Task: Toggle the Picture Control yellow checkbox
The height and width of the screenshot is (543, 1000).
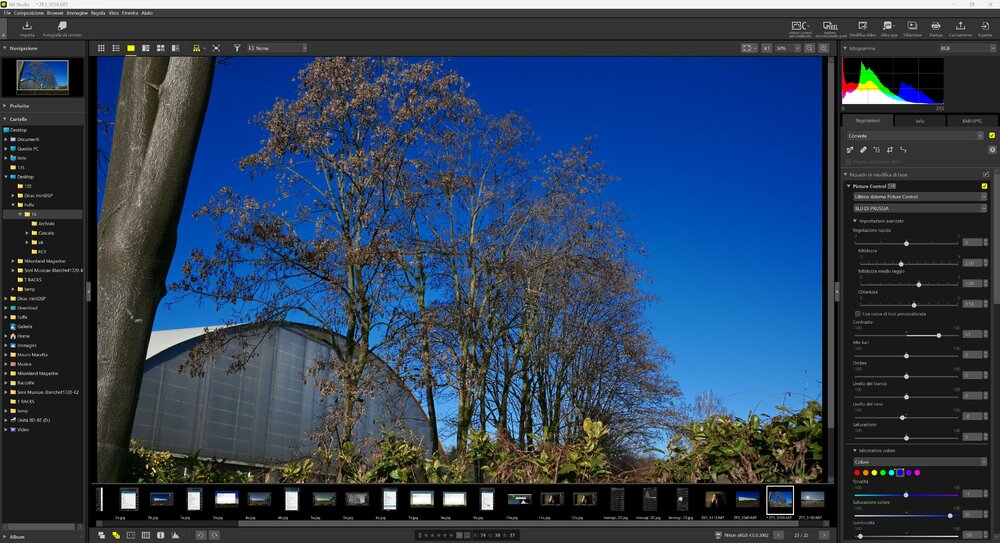Action: pos(985,186)
